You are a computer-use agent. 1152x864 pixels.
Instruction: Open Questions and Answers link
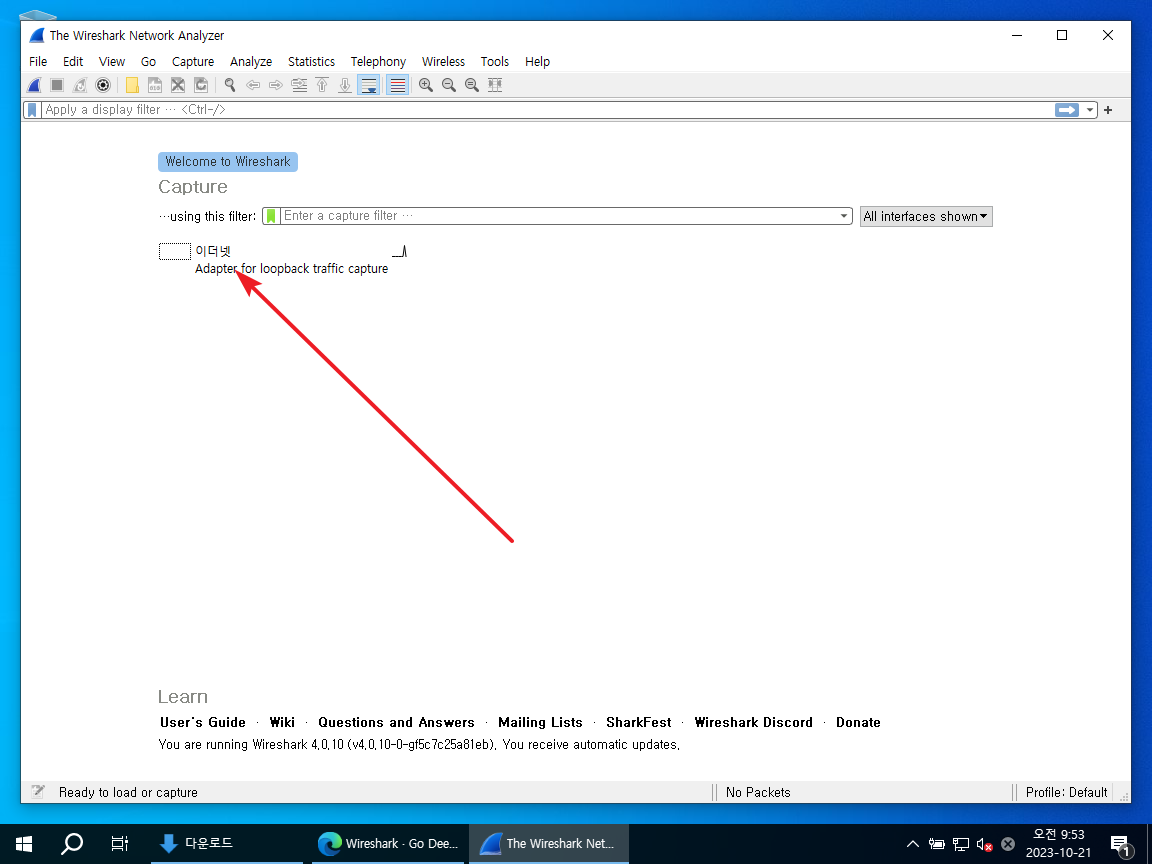pos(396,722)
